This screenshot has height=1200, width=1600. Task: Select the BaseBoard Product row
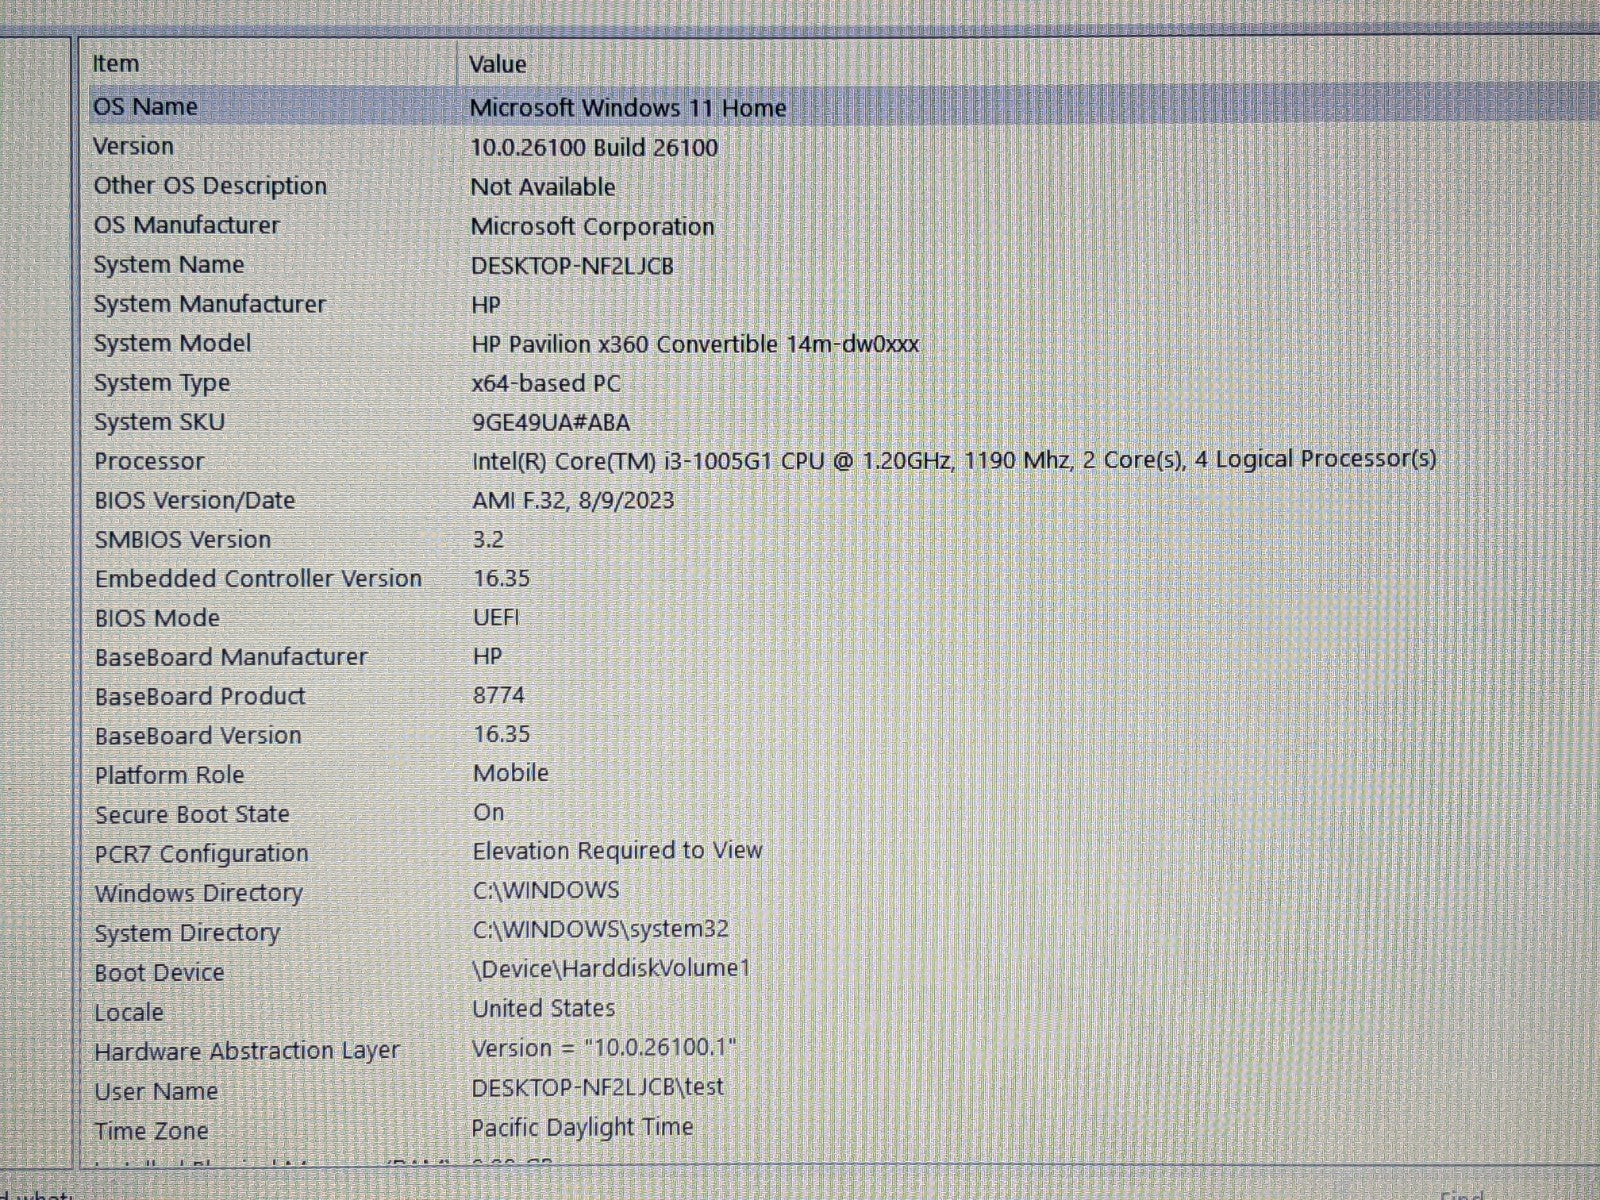(200, 697)
